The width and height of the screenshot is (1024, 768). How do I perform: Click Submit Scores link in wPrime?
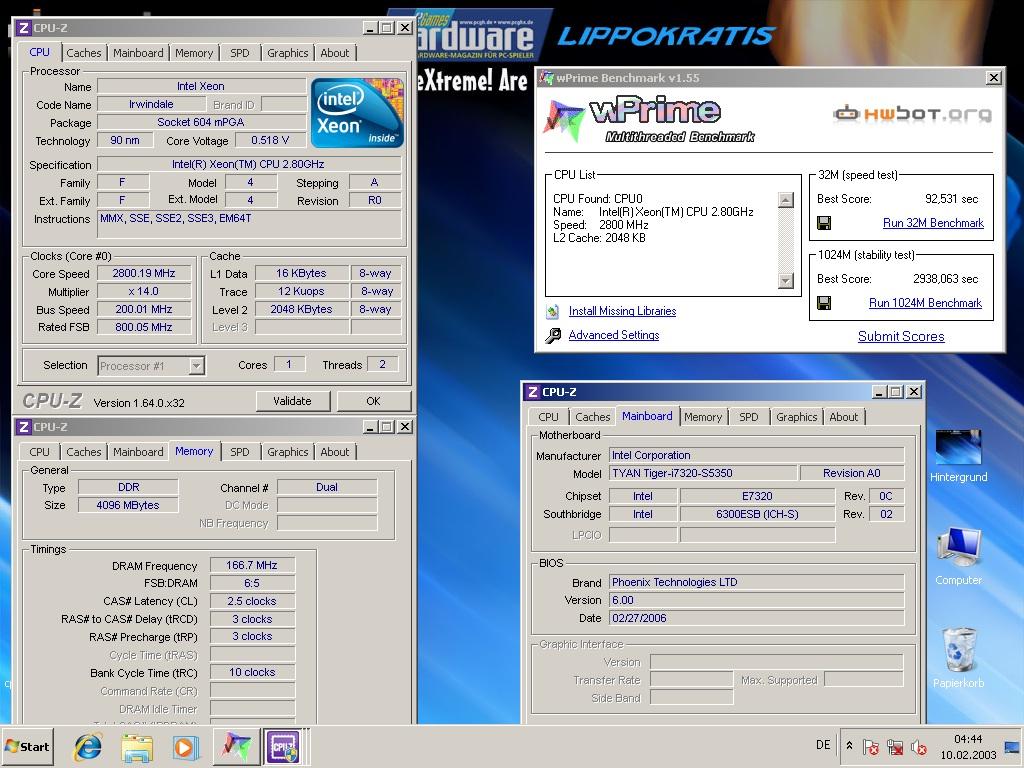point(901,336)
